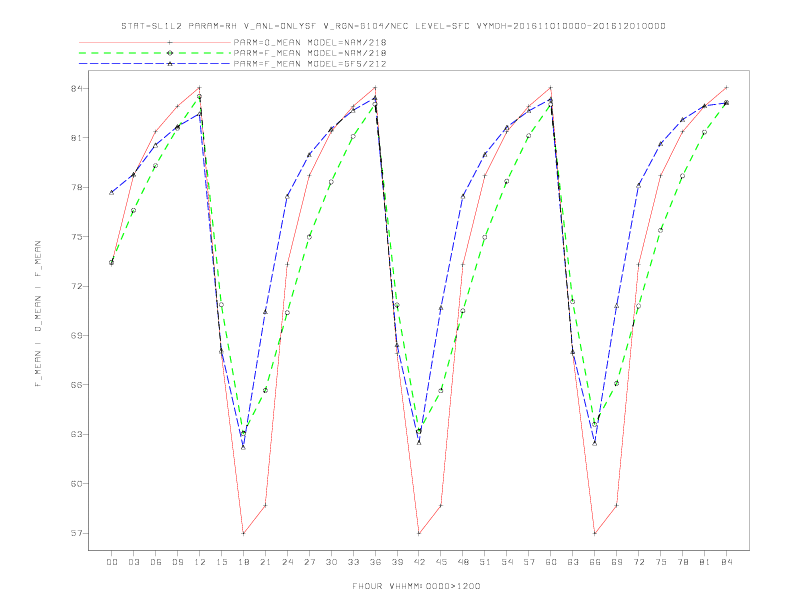Click x-axis forecast hour label 27

click(309, 562)
